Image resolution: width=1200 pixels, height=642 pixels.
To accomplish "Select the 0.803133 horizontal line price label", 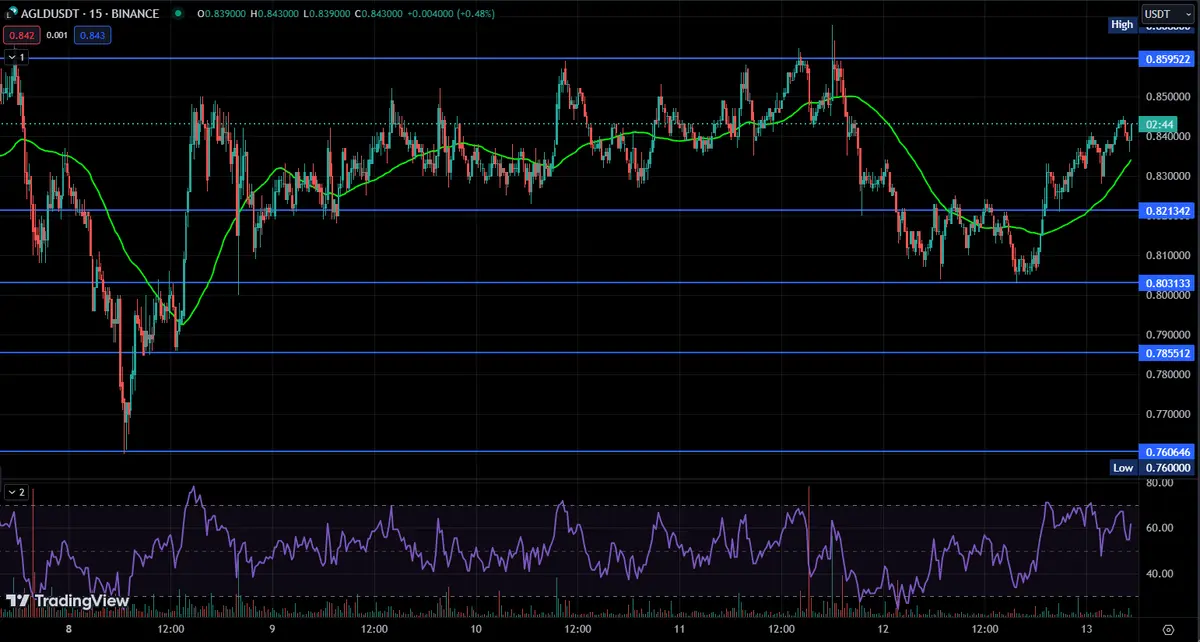I will 1167,283.
